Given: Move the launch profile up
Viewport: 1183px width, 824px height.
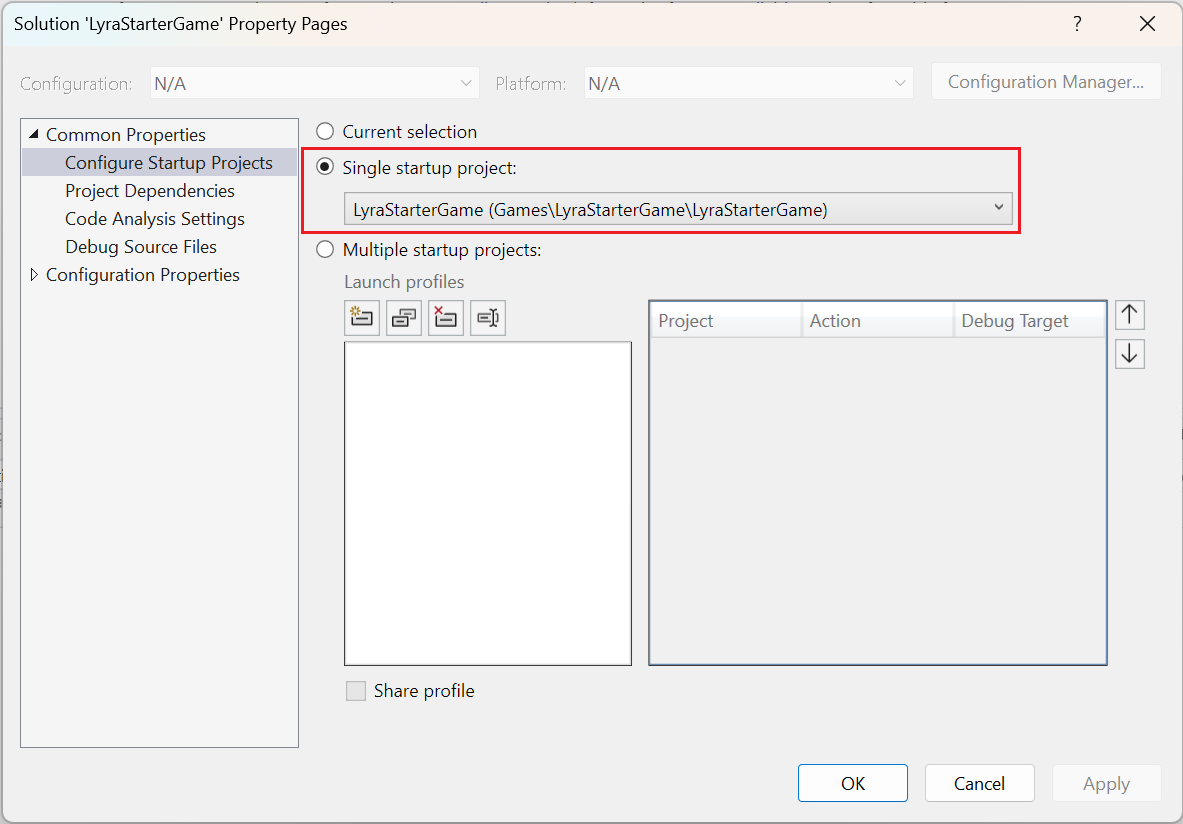Looking at the screenshot, I should tap(1129, 314).
